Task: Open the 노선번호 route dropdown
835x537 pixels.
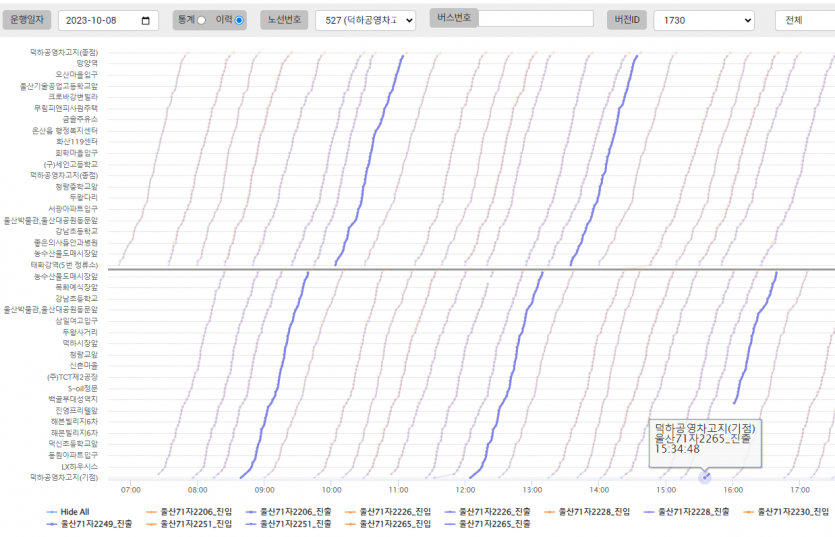Action: click(x=365, y=21)
